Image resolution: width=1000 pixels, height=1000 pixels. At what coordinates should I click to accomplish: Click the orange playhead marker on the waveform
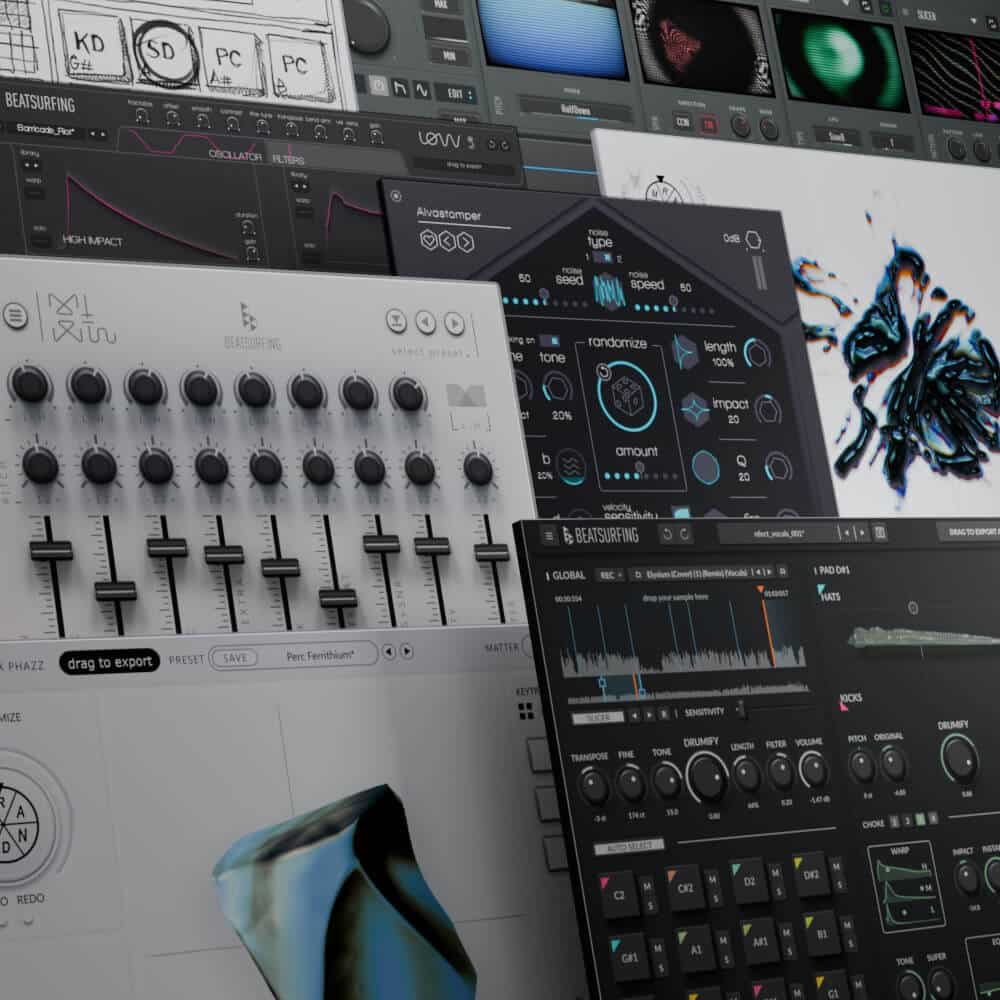[761, 590]
